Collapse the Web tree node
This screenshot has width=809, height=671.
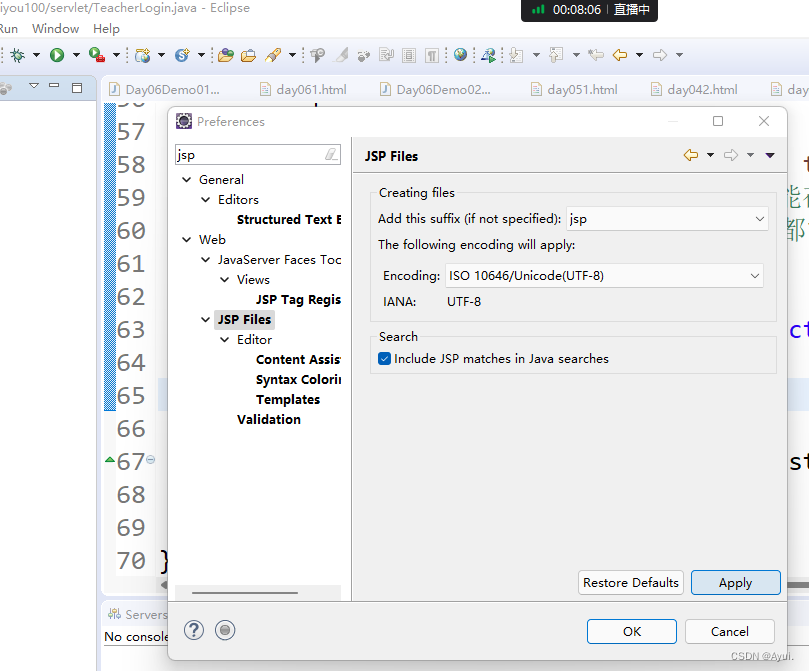click(187, 239)
